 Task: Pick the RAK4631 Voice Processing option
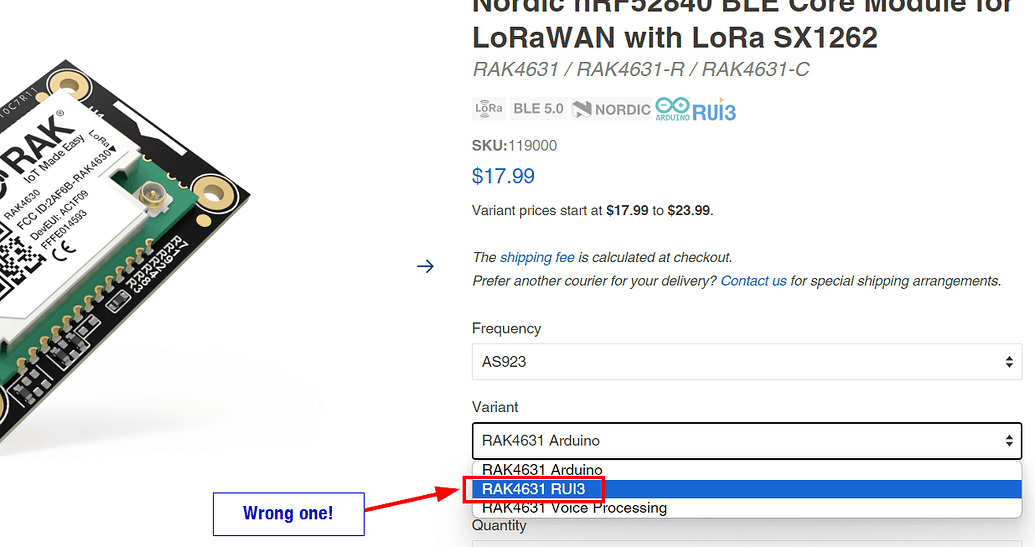tap(574, 508)
